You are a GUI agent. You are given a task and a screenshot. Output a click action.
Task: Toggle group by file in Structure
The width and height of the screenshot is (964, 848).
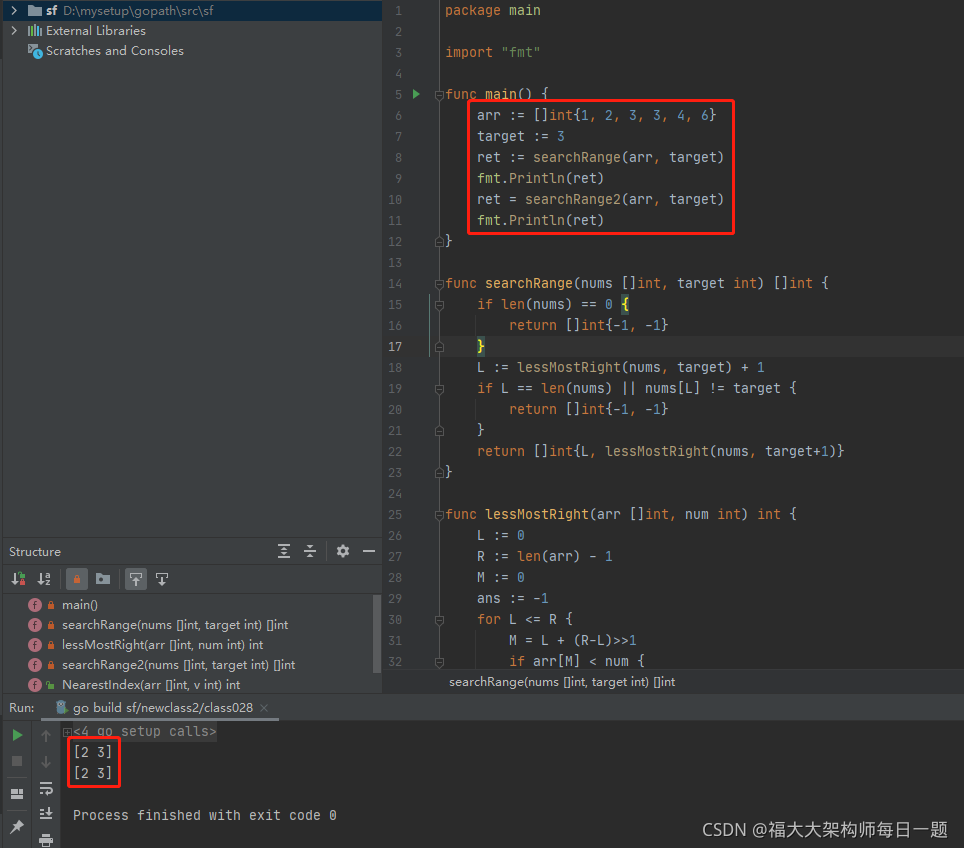pos(103,579)
